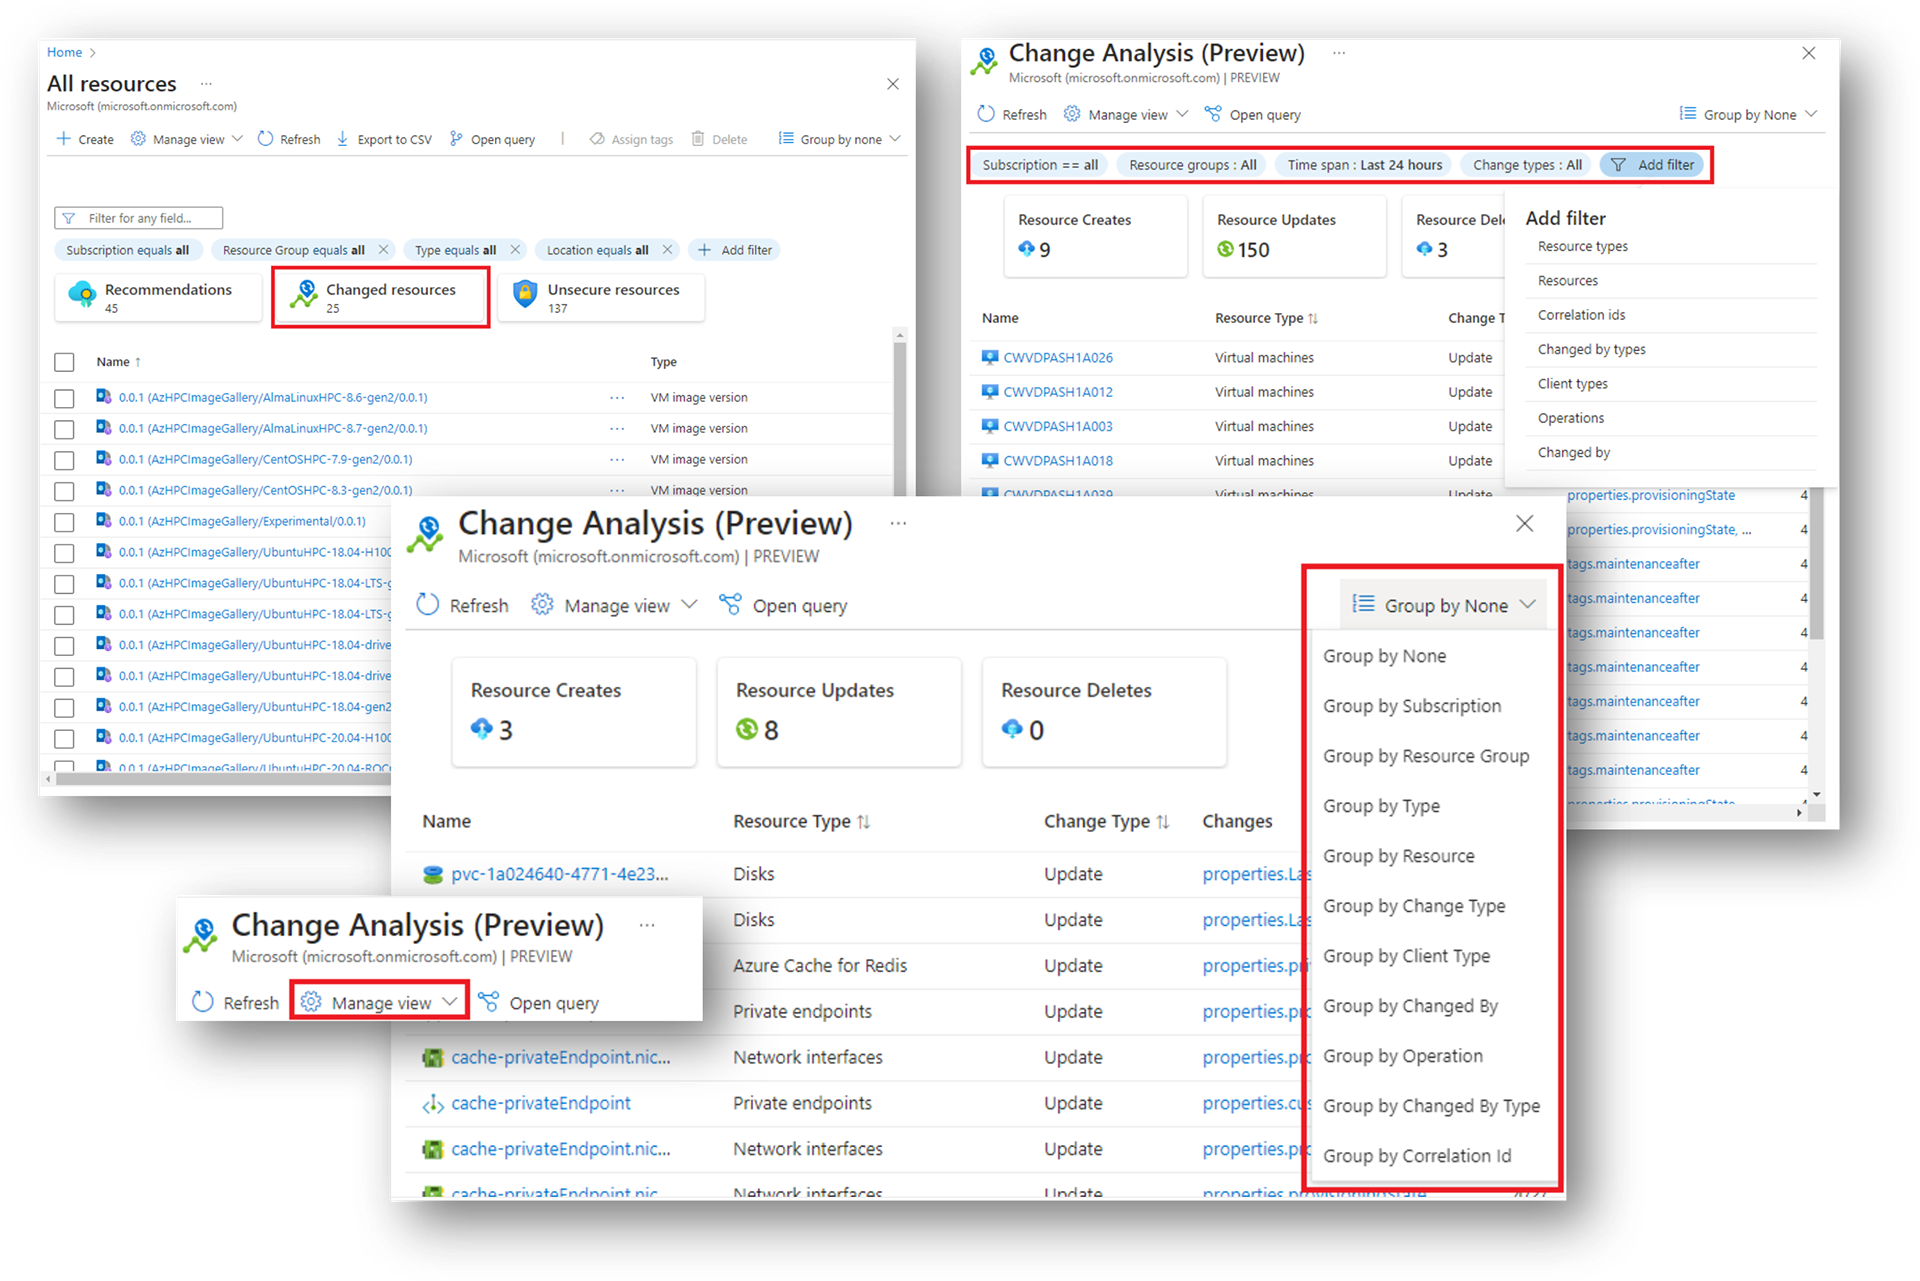Click ellipsis in bottom-left Change Analysis panel

pyautogui.click(x=647, y=925)
